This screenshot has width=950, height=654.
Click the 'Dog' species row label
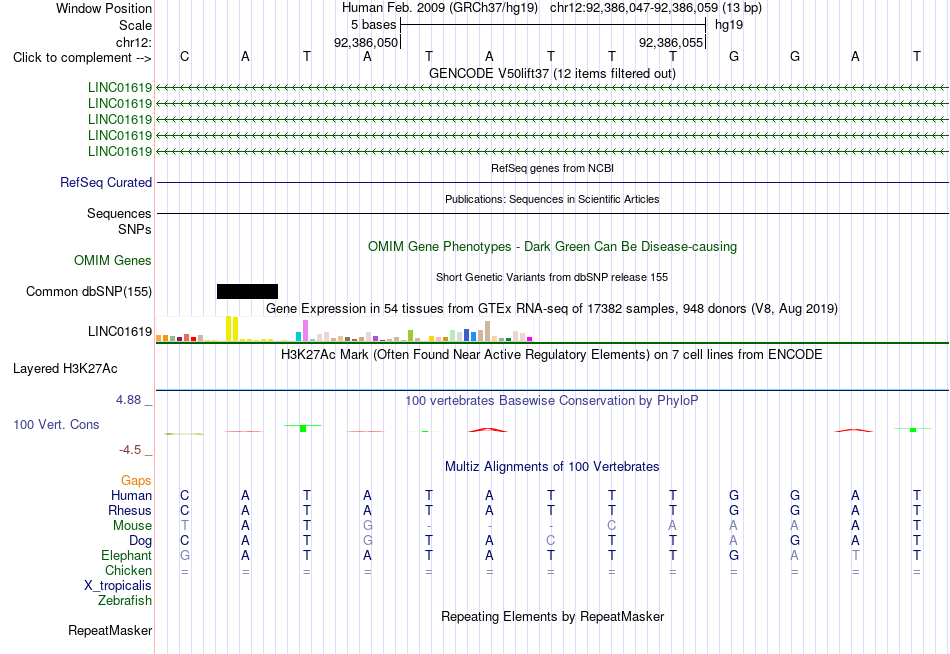140,541
